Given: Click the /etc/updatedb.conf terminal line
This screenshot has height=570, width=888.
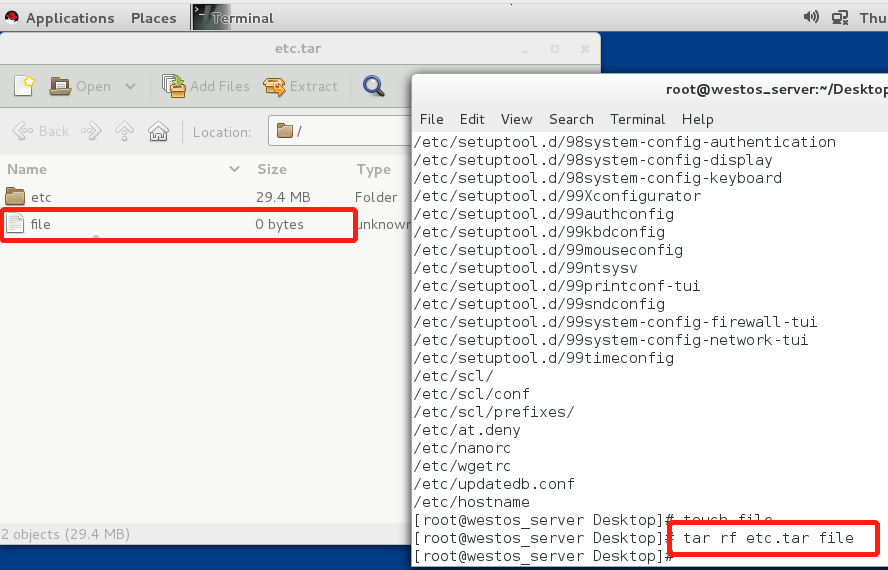Looking at the screenshot, I should click(x=494, y=484).
